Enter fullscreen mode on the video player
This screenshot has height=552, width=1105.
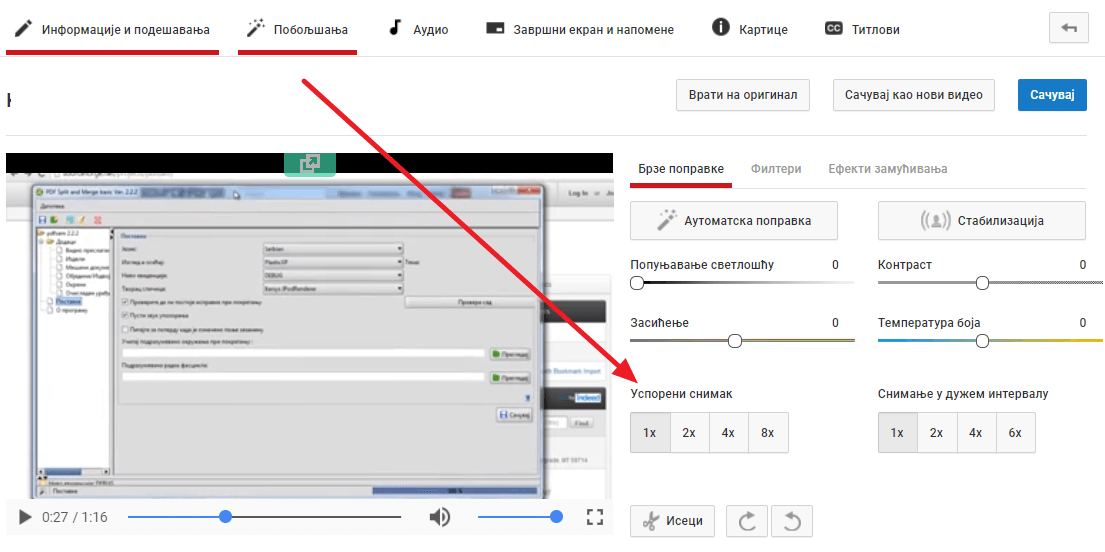click(x=595, y=517)
